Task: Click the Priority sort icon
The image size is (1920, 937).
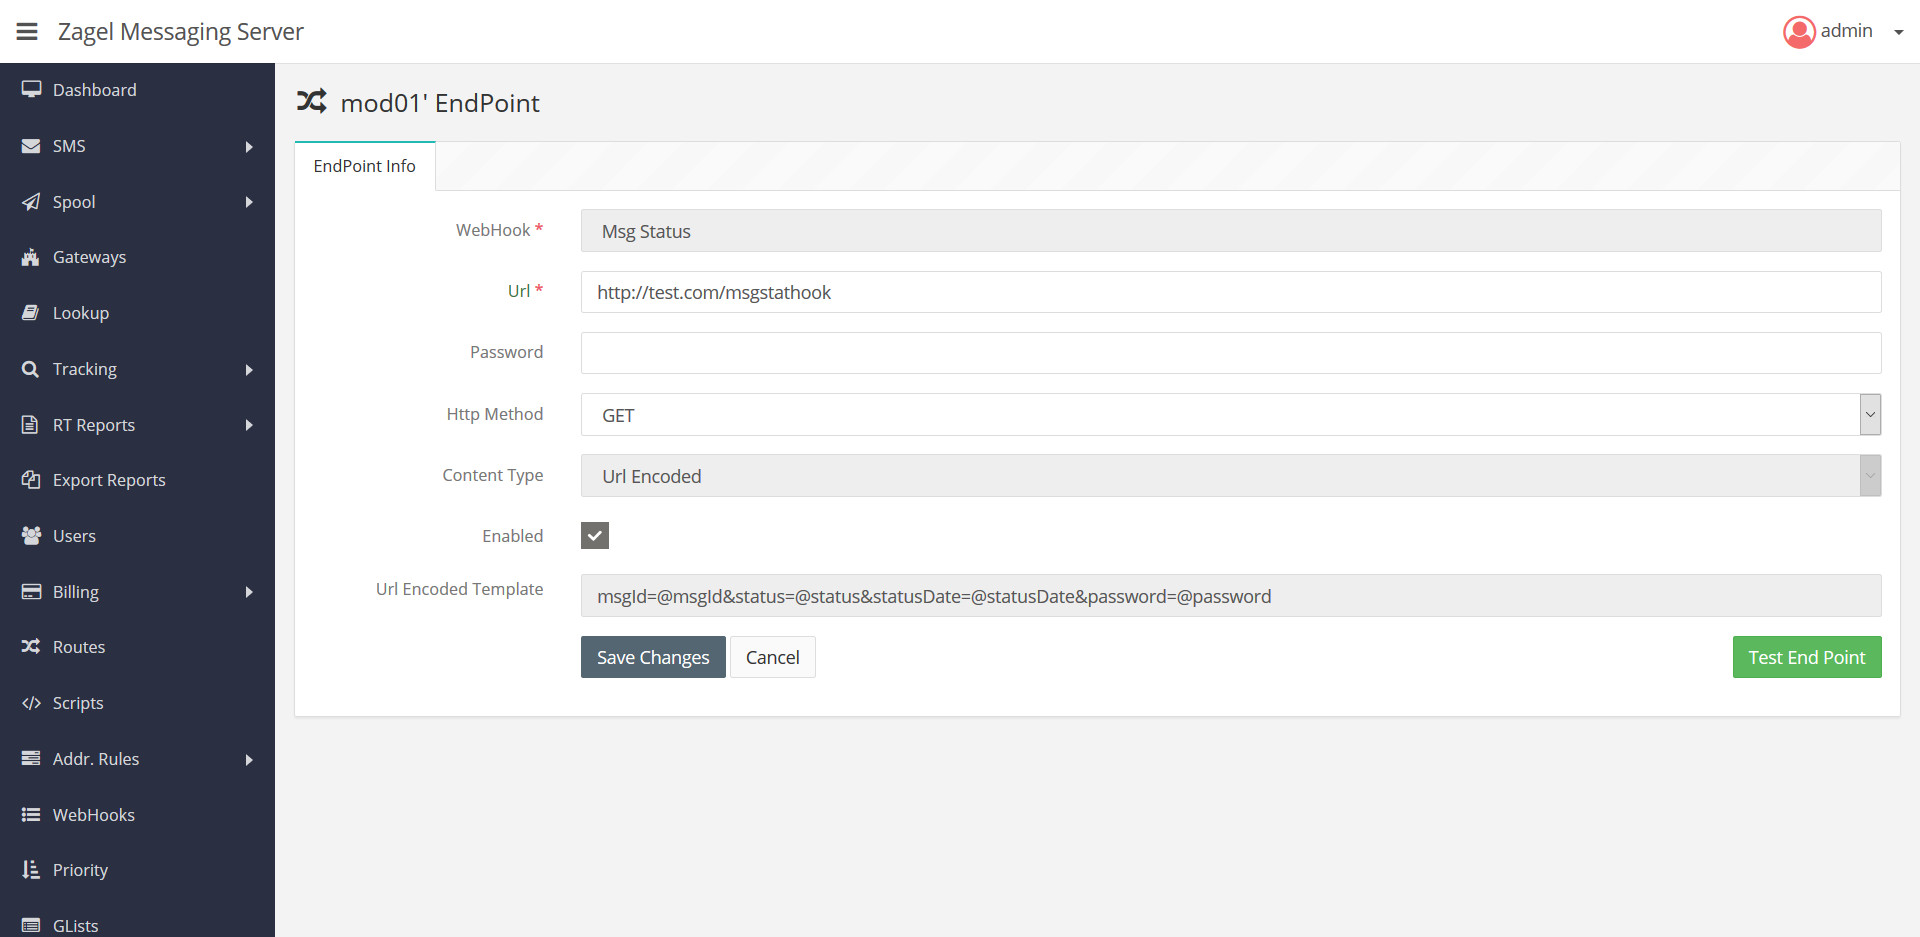Action: (x=31, y=870)
